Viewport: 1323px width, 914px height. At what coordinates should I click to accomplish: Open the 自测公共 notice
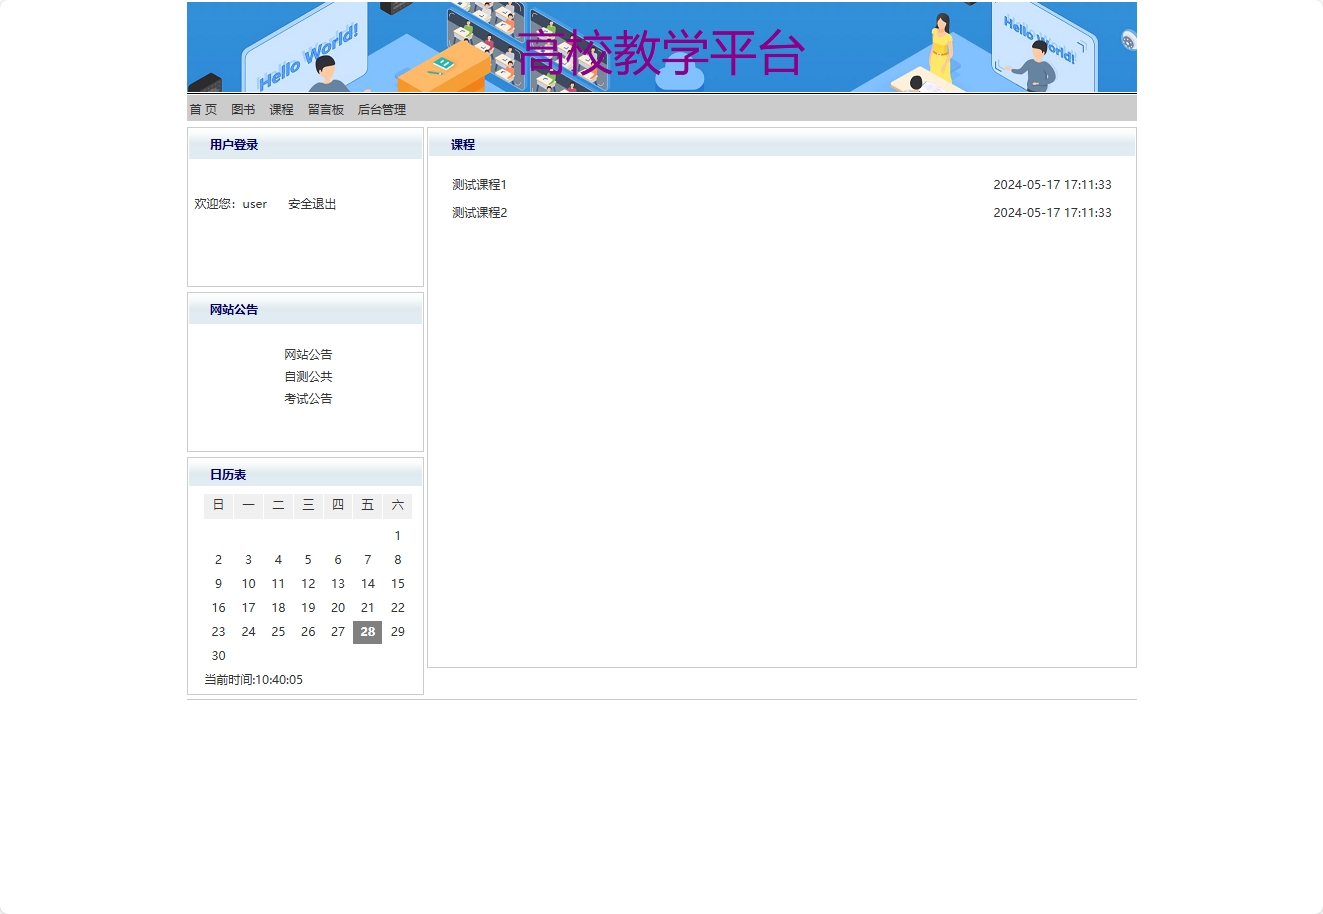[308, 376]
